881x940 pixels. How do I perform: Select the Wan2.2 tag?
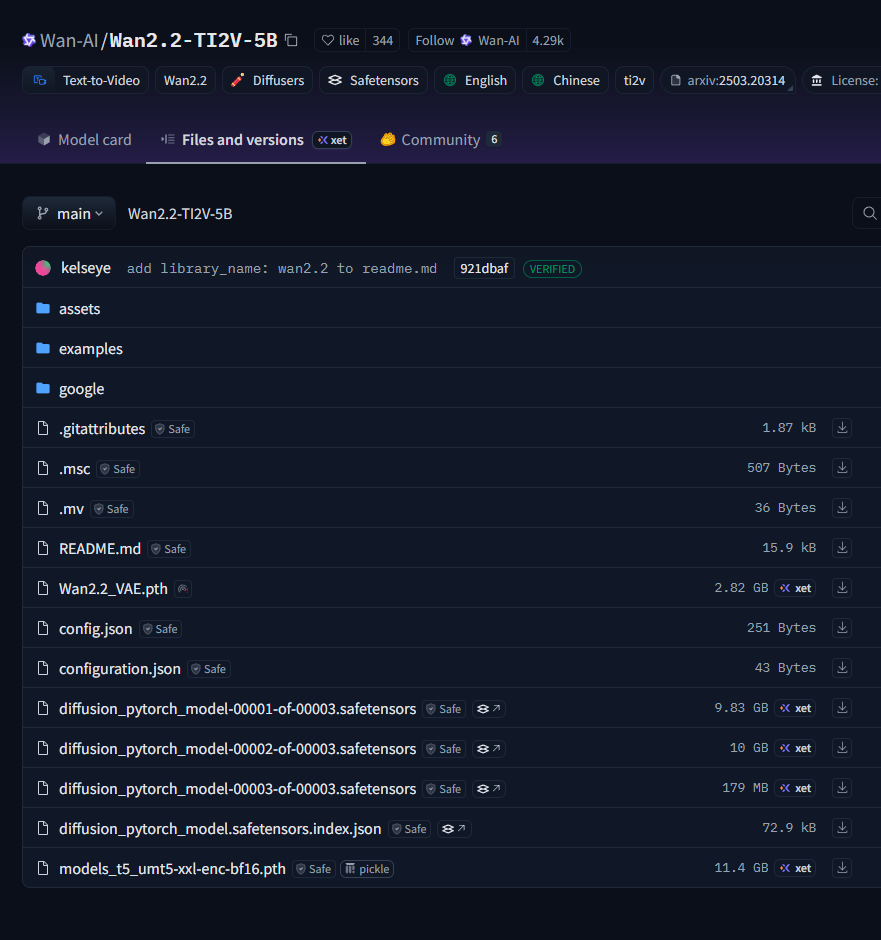point(185,80)
